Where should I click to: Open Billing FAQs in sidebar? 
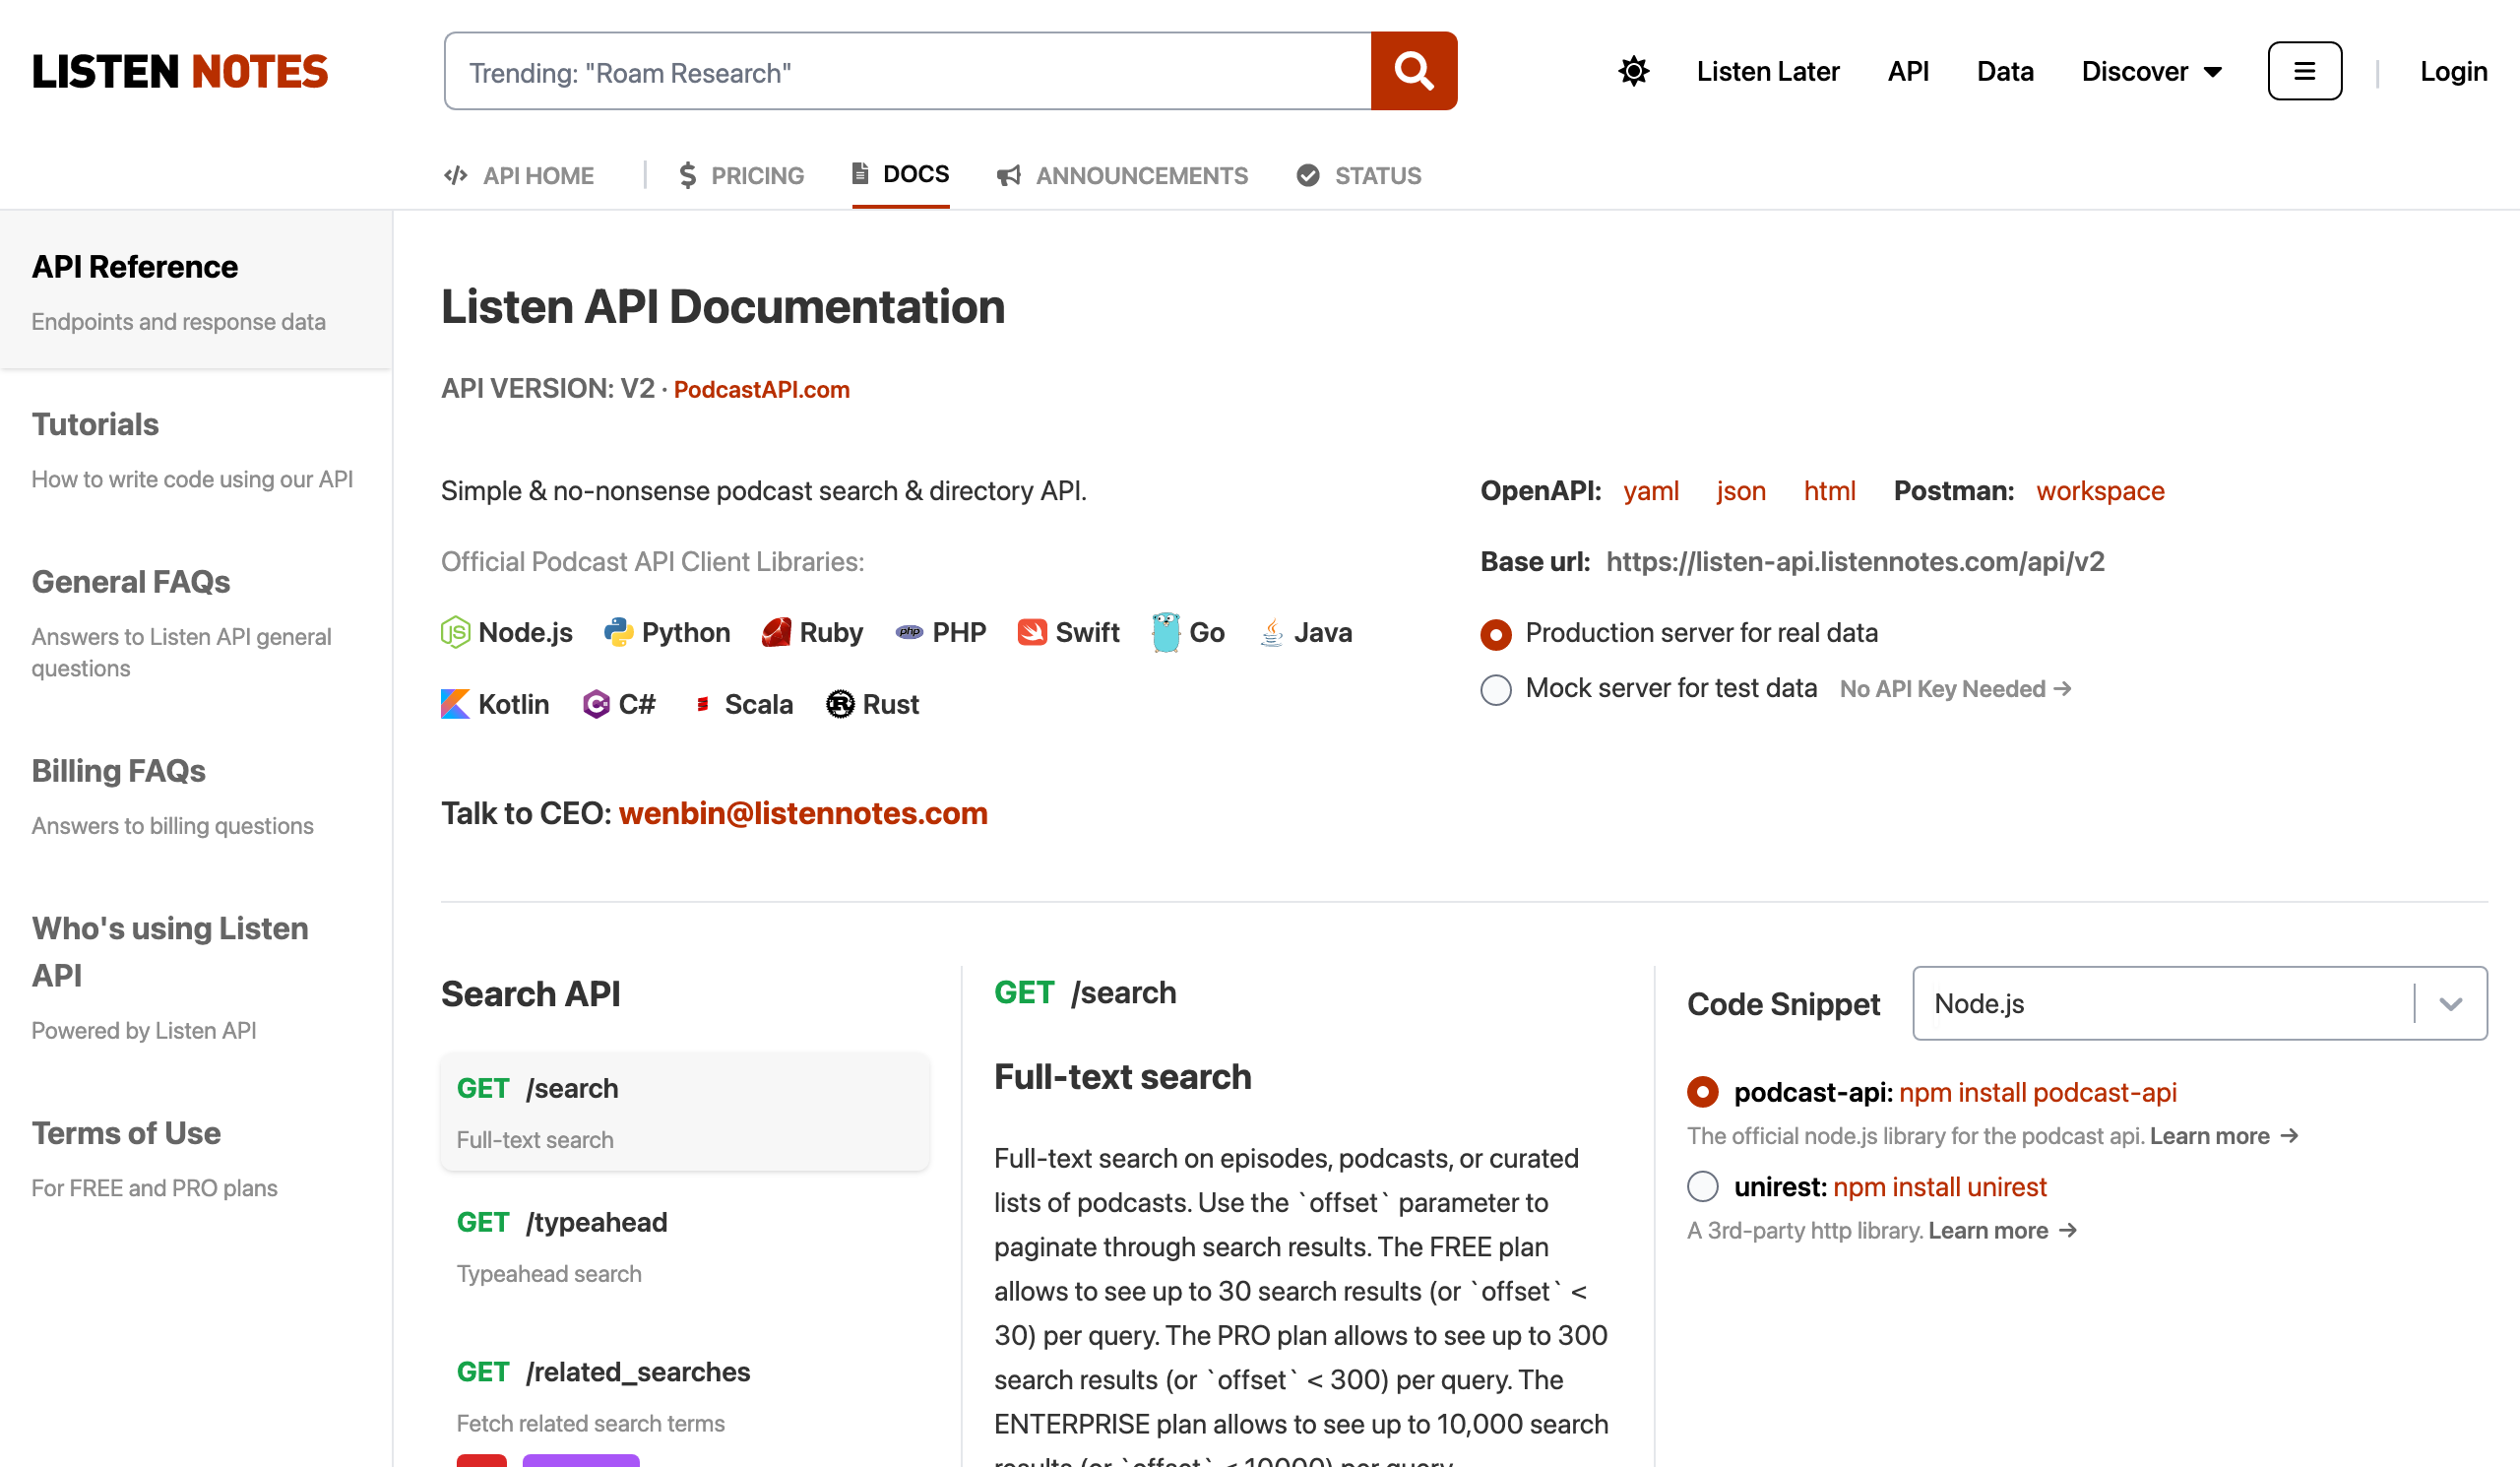[196, 795]
